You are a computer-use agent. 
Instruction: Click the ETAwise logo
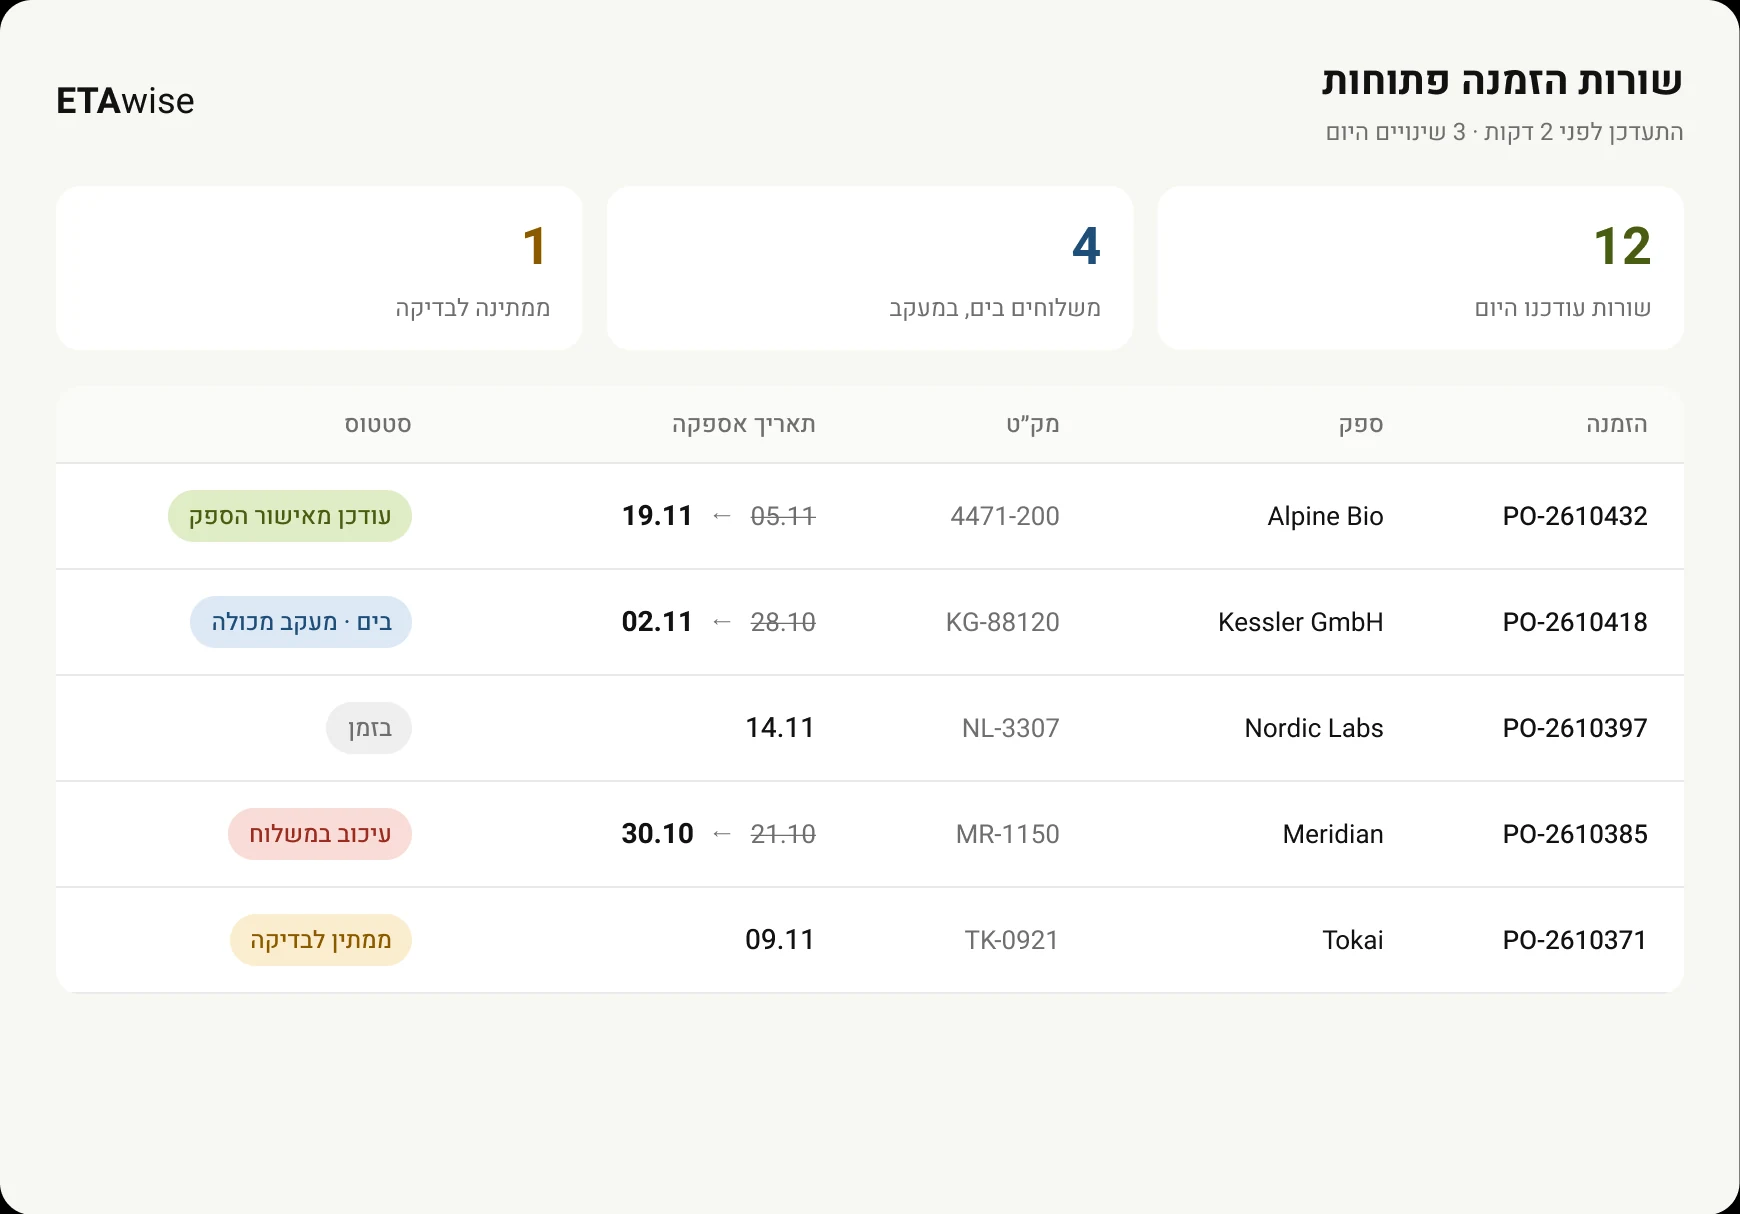point(125,101)
